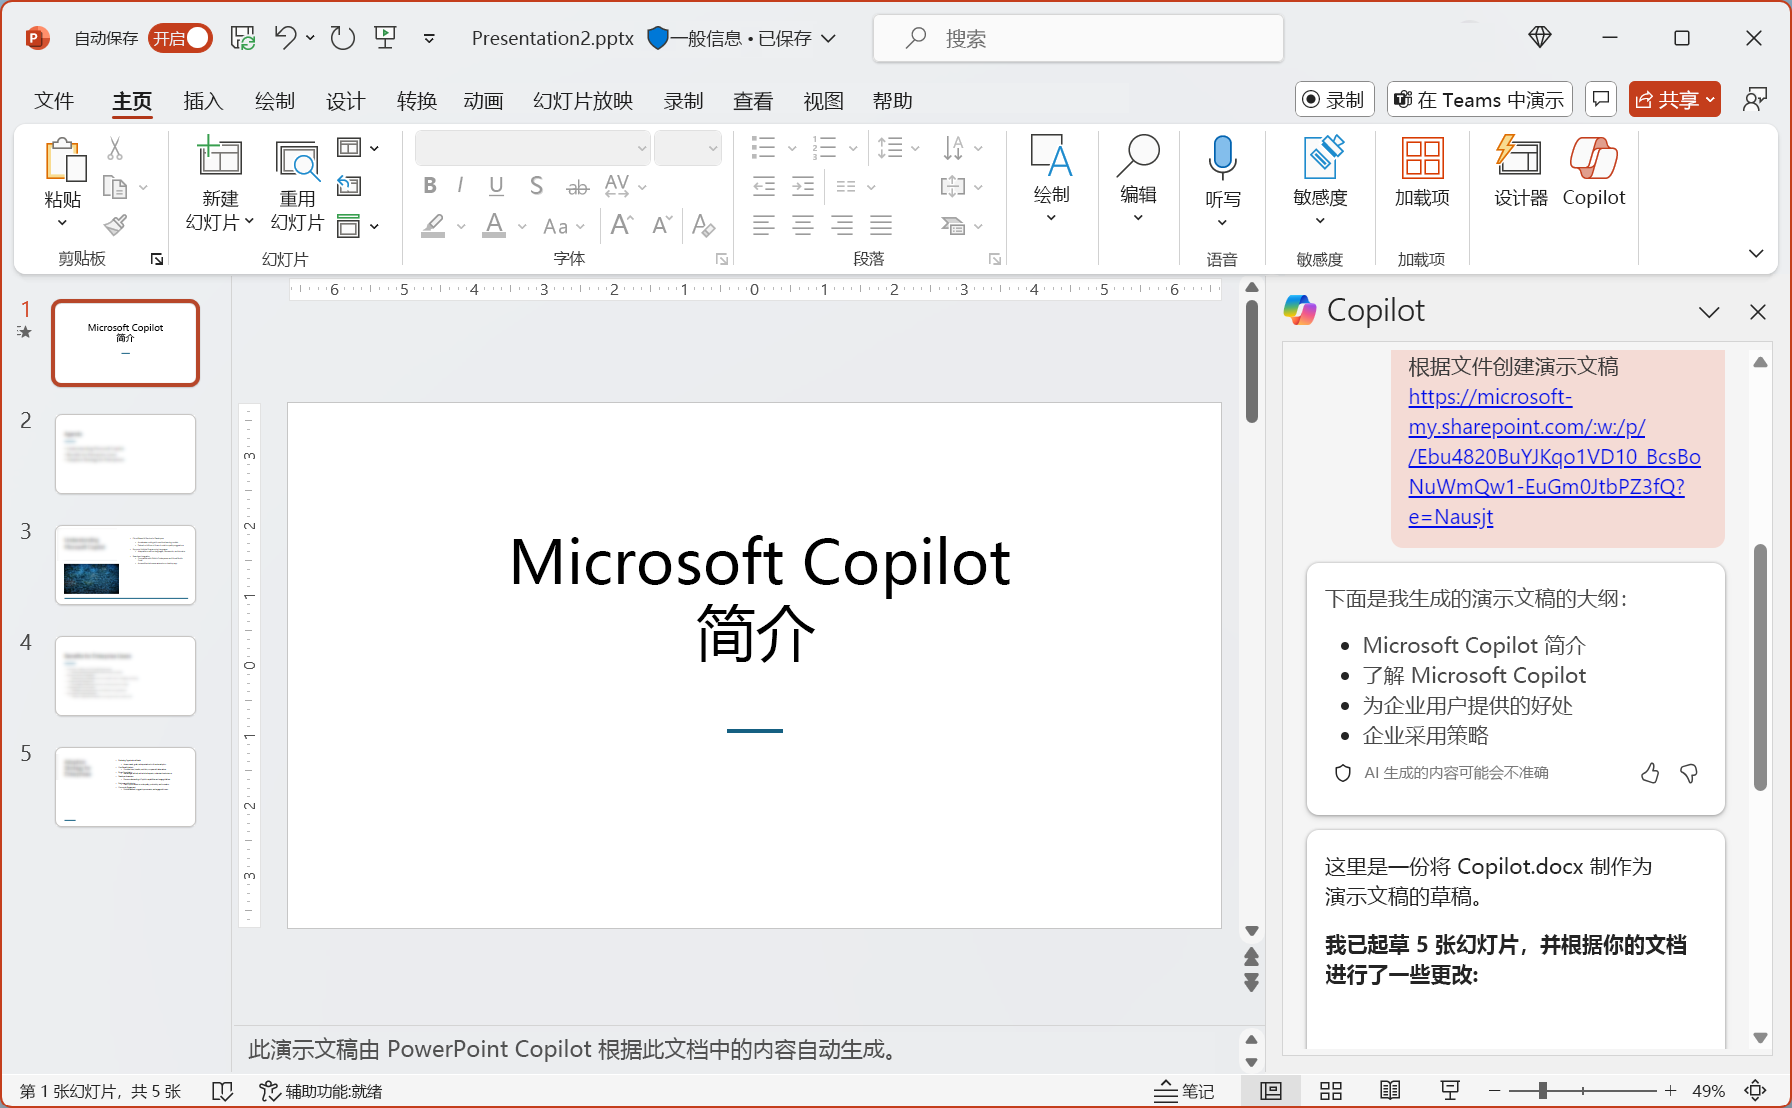Click the 加载项 add-ins icon
Screen dimensions: 1792x1108
pos(1422,158)
